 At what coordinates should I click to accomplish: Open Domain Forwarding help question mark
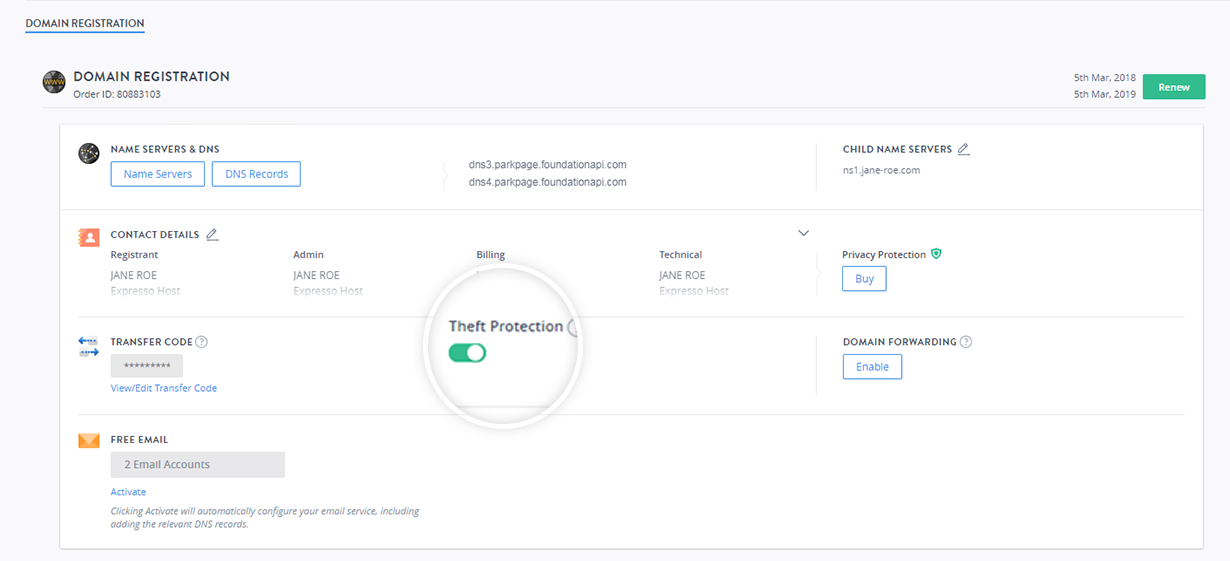pyautogui.click(x=966, y=342)
